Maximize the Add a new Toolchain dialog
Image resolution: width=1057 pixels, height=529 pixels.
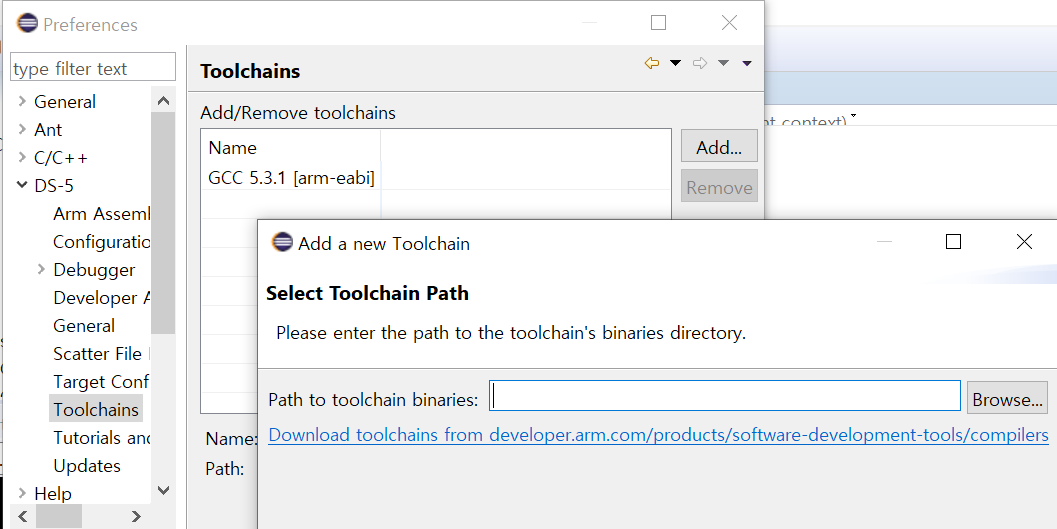pyautogui.click(x=953, y=241)
